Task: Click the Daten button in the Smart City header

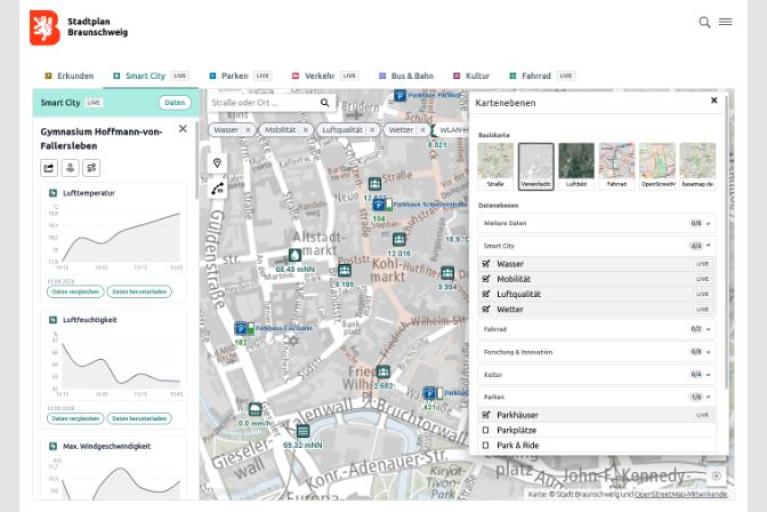Action: coord(175,103)
